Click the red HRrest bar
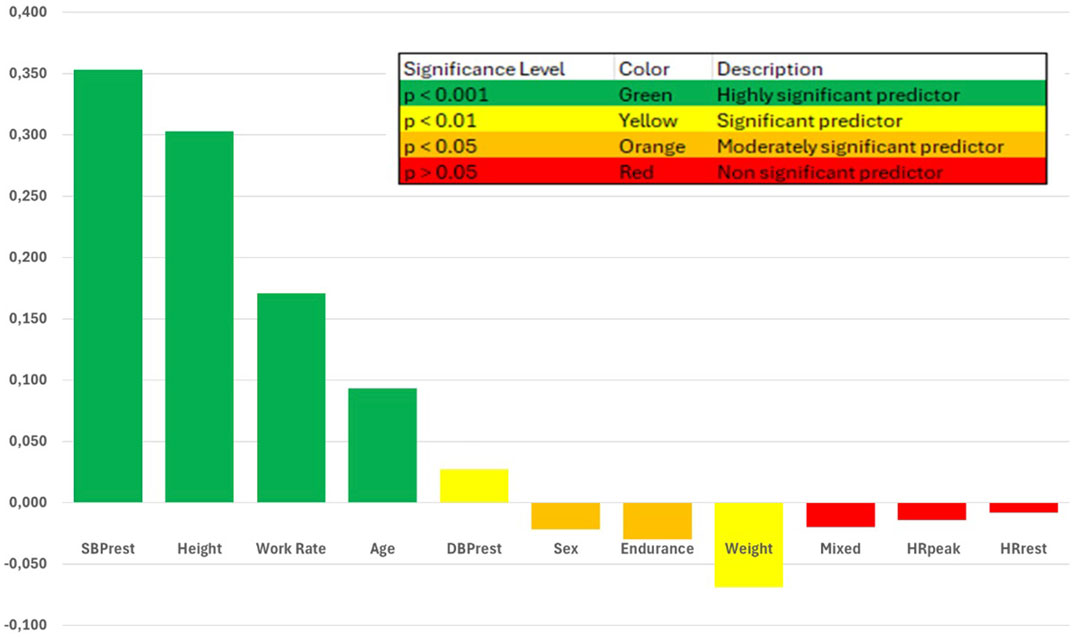1072x637 pixels. pyautogui.click(x=1023, y=508)
